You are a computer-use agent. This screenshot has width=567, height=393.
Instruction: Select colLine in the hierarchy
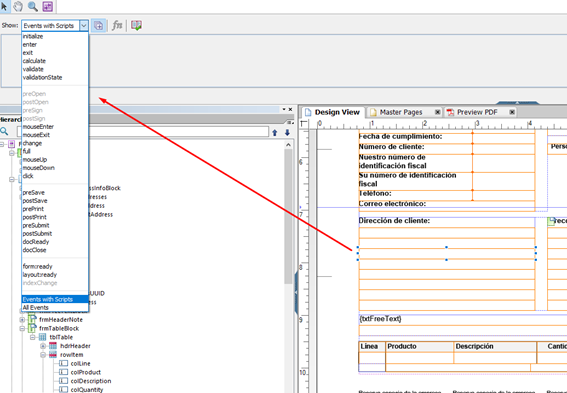pyautogui.click(x=81, y=363)
